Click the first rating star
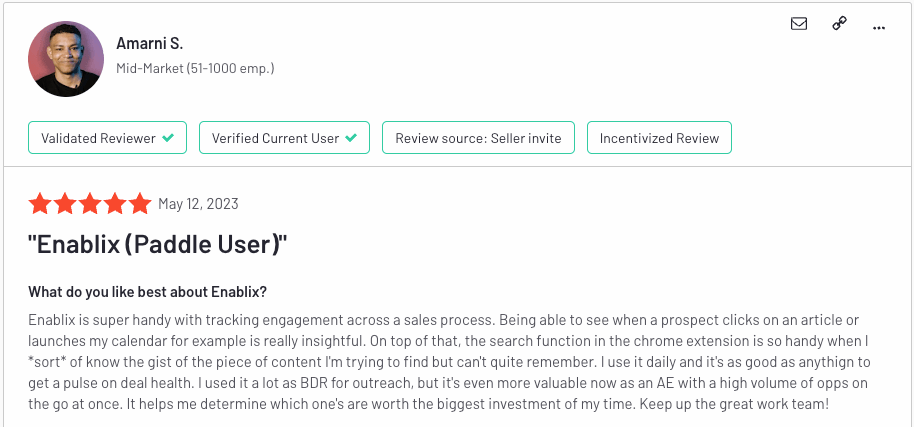Viewport: 914px width, 427px height. [40, 204]
